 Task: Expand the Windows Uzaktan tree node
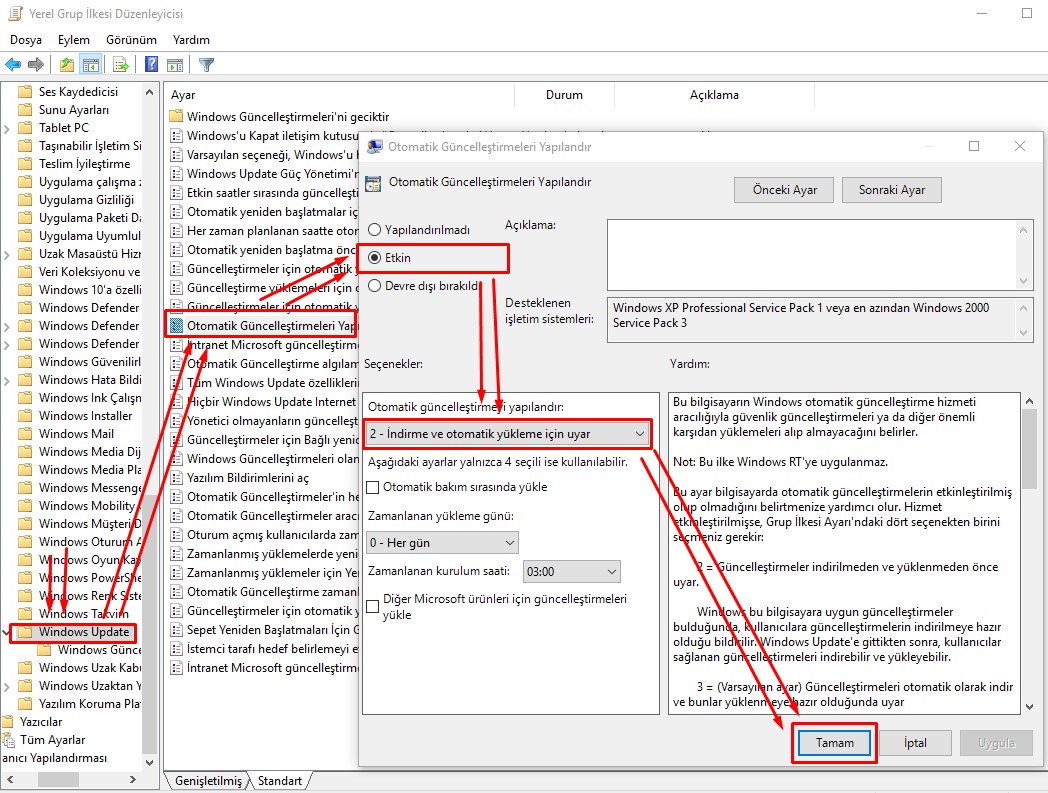pyautogui.click(x=7, y=687)
